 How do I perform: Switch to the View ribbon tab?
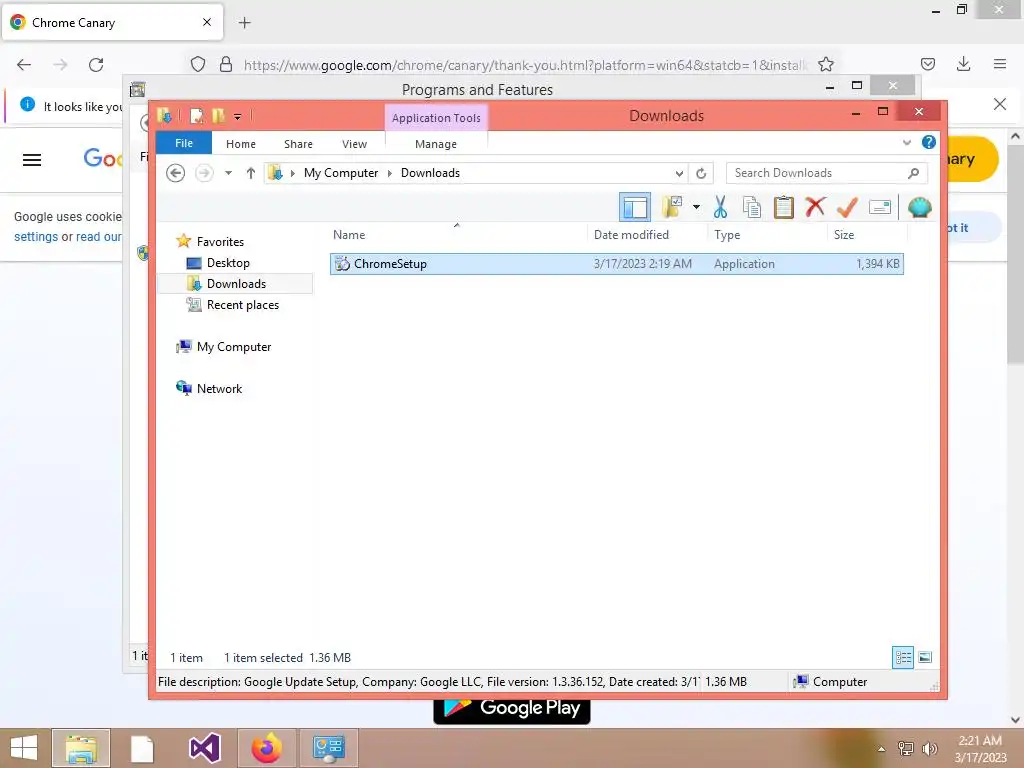(x=355, y=144)
